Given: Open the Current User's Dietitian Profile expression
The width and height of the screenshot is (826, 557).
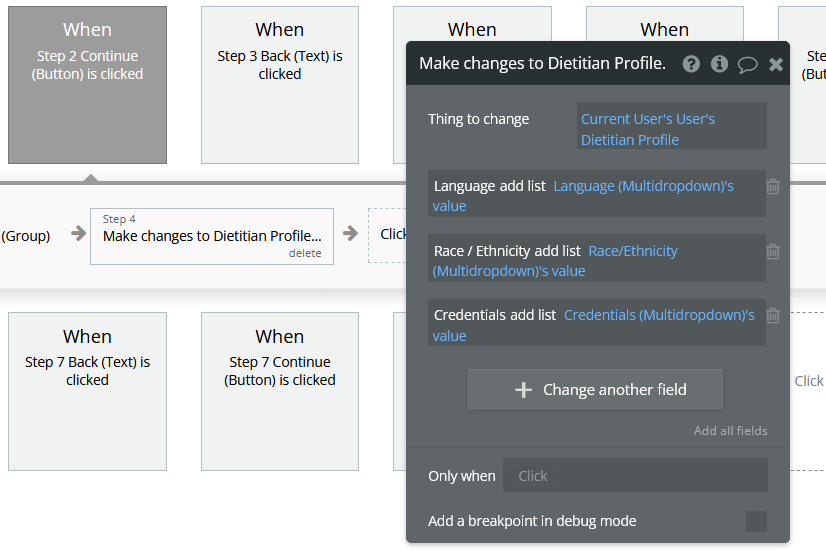Looking at the screenshot, I should [648, 129].
